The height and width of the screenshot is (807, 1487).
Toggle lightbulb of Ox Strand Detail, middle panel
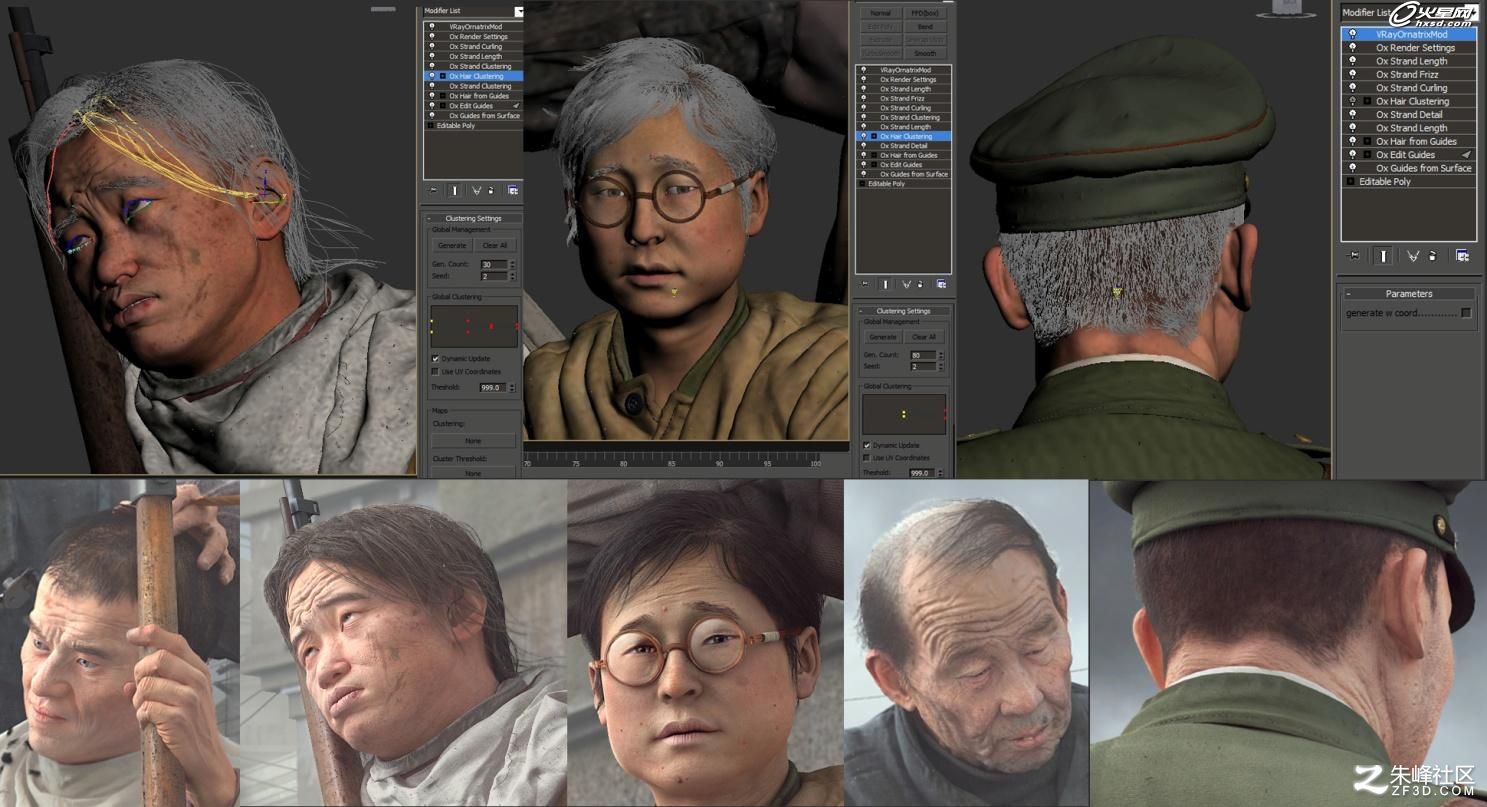pyautogui.click(x=863, y=145)
